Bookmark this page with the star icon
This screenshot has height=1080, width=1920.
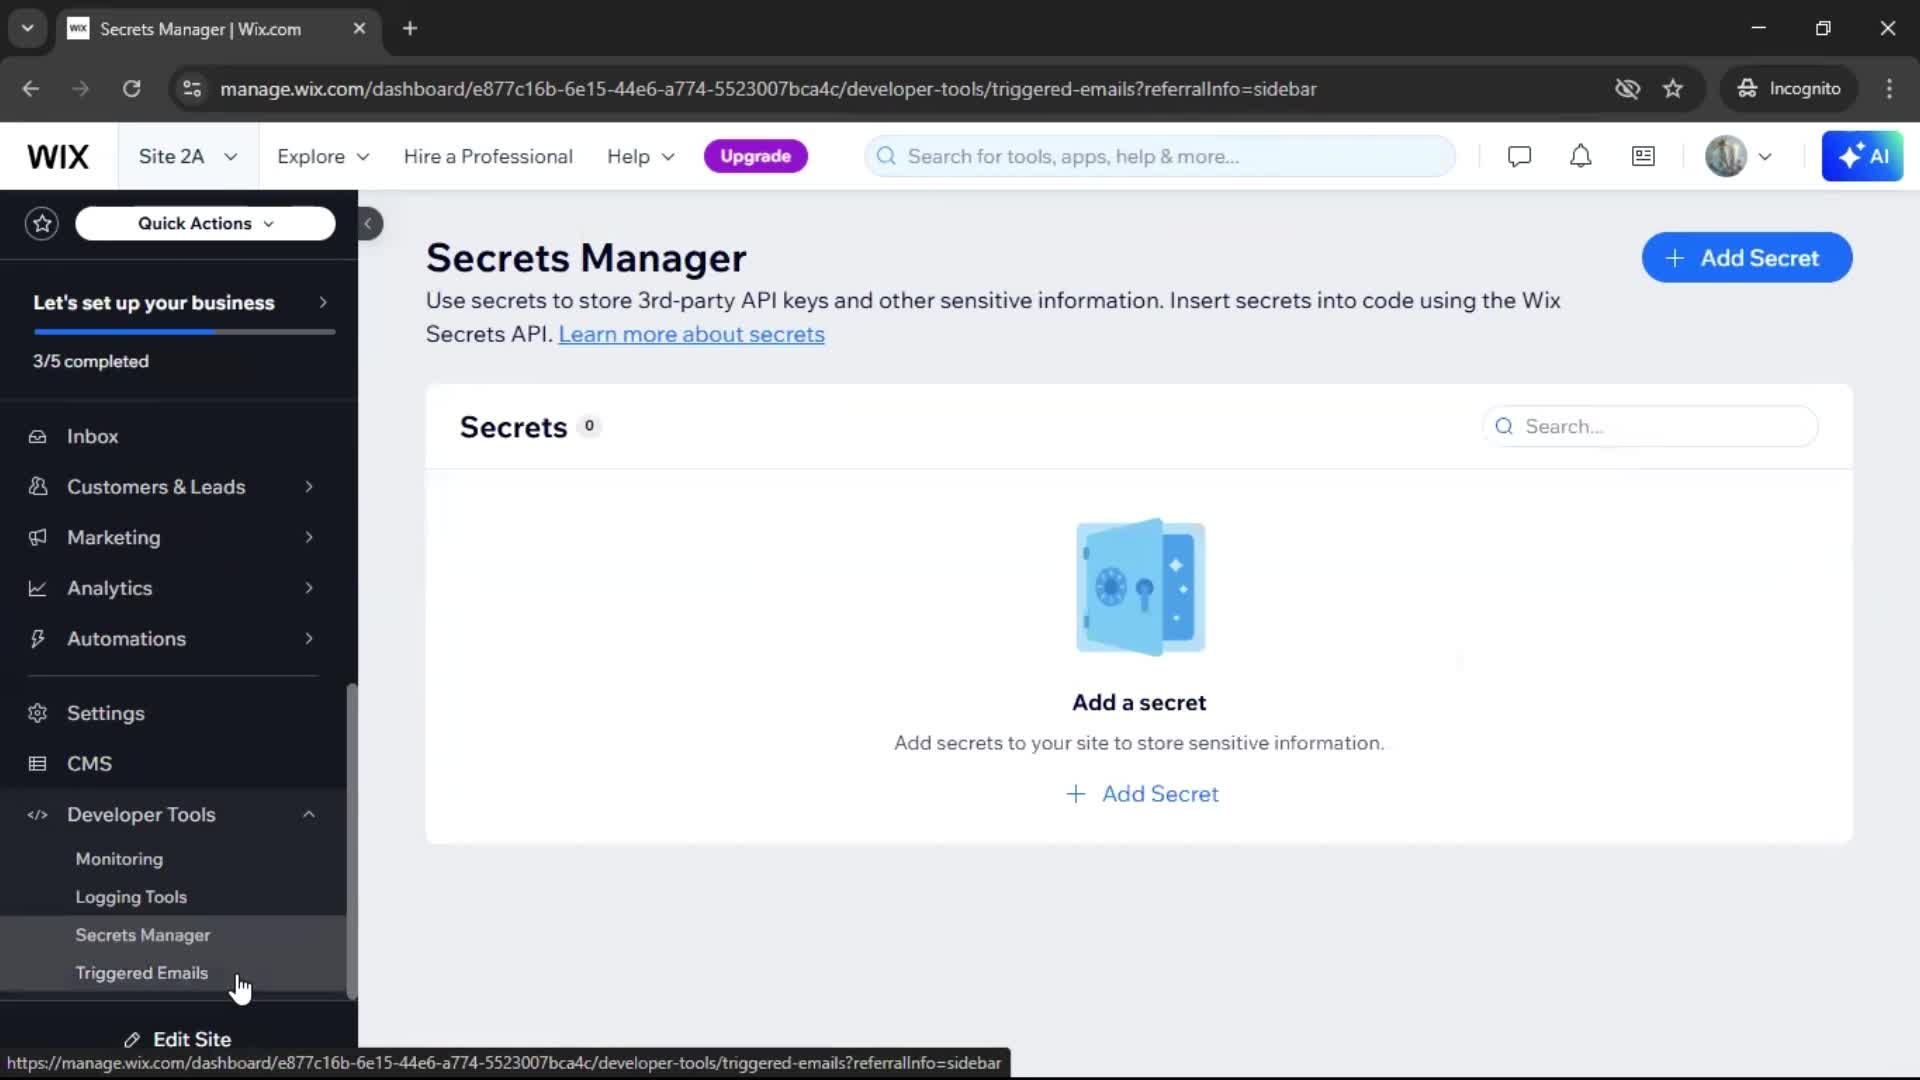pos(1673,89)
